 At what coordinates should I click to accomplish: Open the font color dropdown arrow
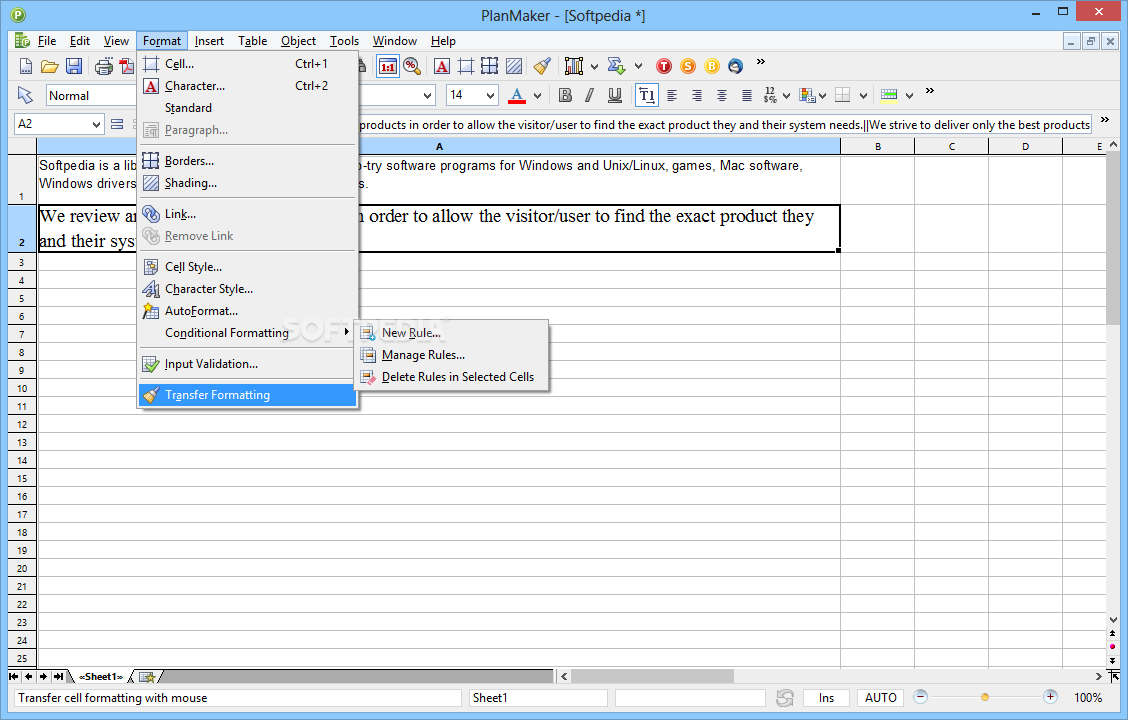537,96
